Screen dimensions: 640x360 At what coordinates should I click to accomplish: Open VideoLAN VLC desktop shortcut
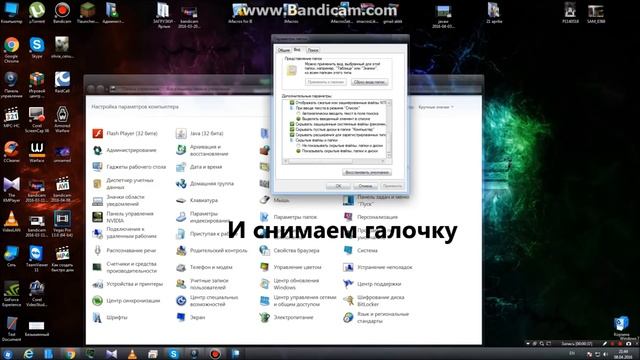point(11,222)
